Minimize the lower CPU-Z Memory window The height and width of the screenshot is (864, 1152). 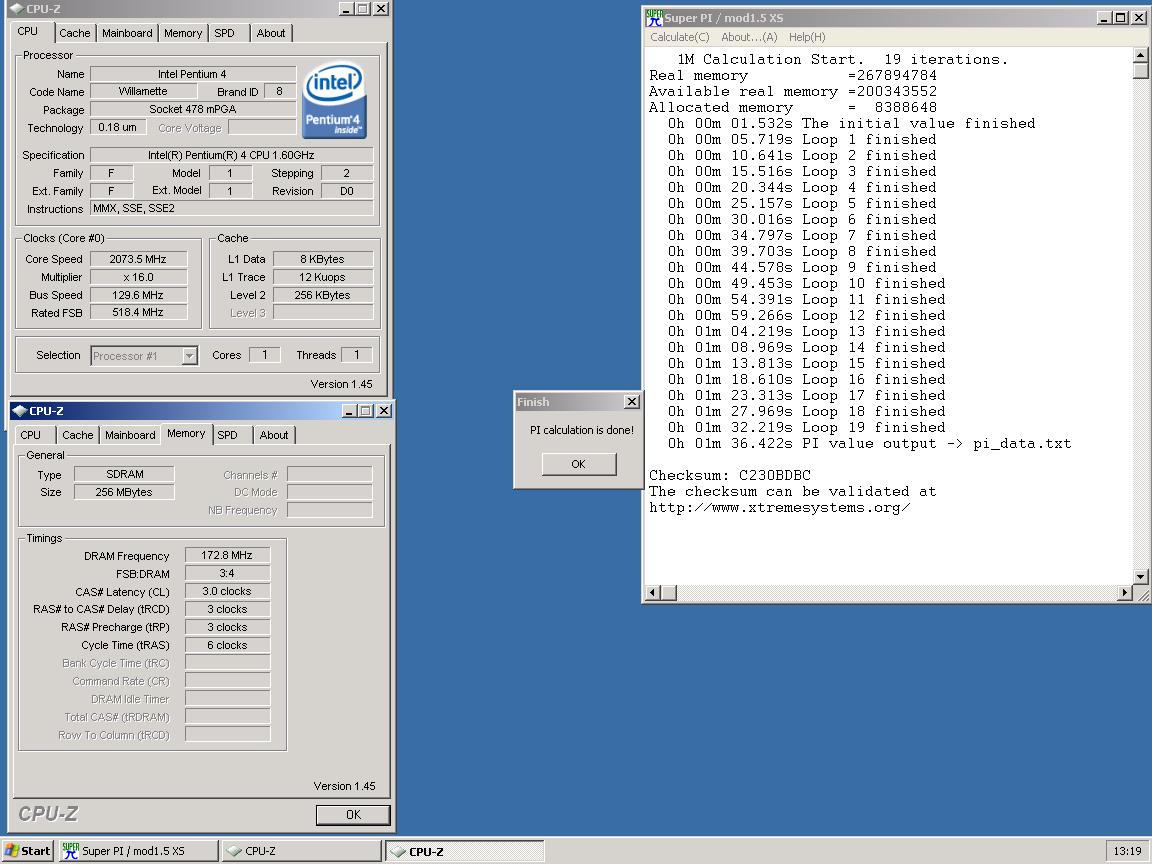pos(350,411)
